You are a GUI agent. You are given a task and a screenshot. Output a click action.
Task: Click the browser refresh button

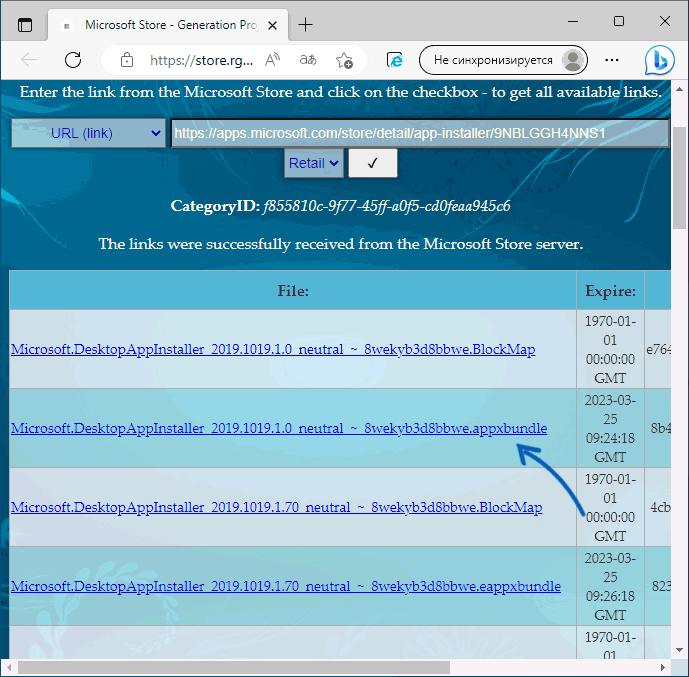(x=73, y=60)
